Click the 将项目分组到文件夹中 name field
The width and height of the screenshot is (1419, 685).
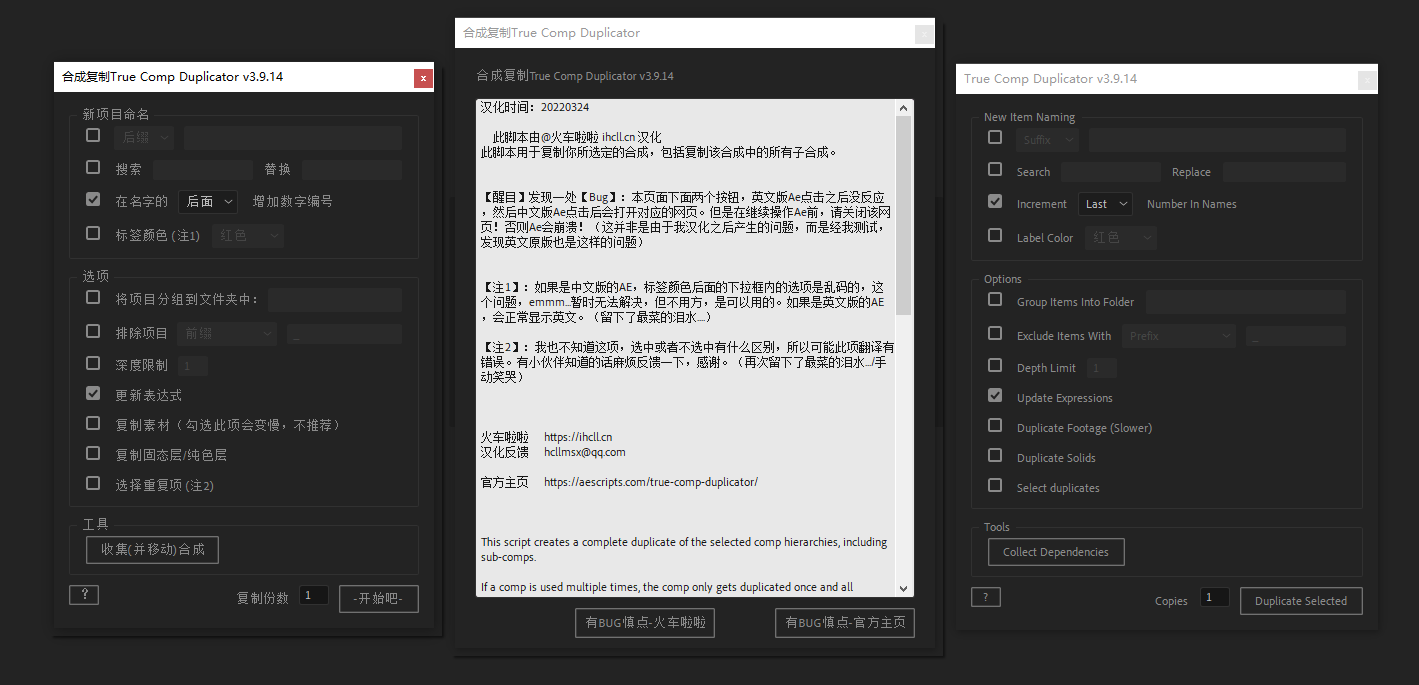pyautogui.click(x=335, y=299)
